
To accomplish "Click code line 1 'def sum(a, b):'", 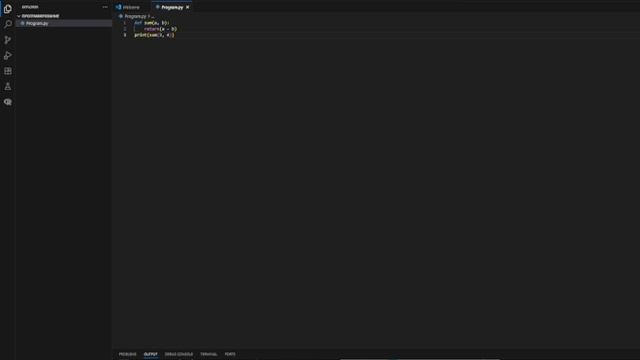I will coord(151,23).
